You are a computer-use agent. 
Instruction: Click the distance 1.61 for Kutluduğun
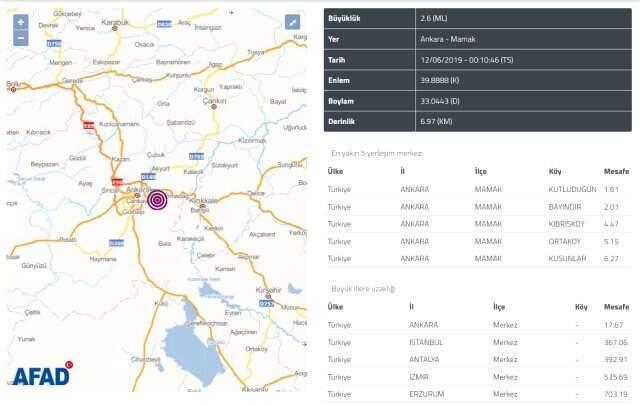[611, 189]
